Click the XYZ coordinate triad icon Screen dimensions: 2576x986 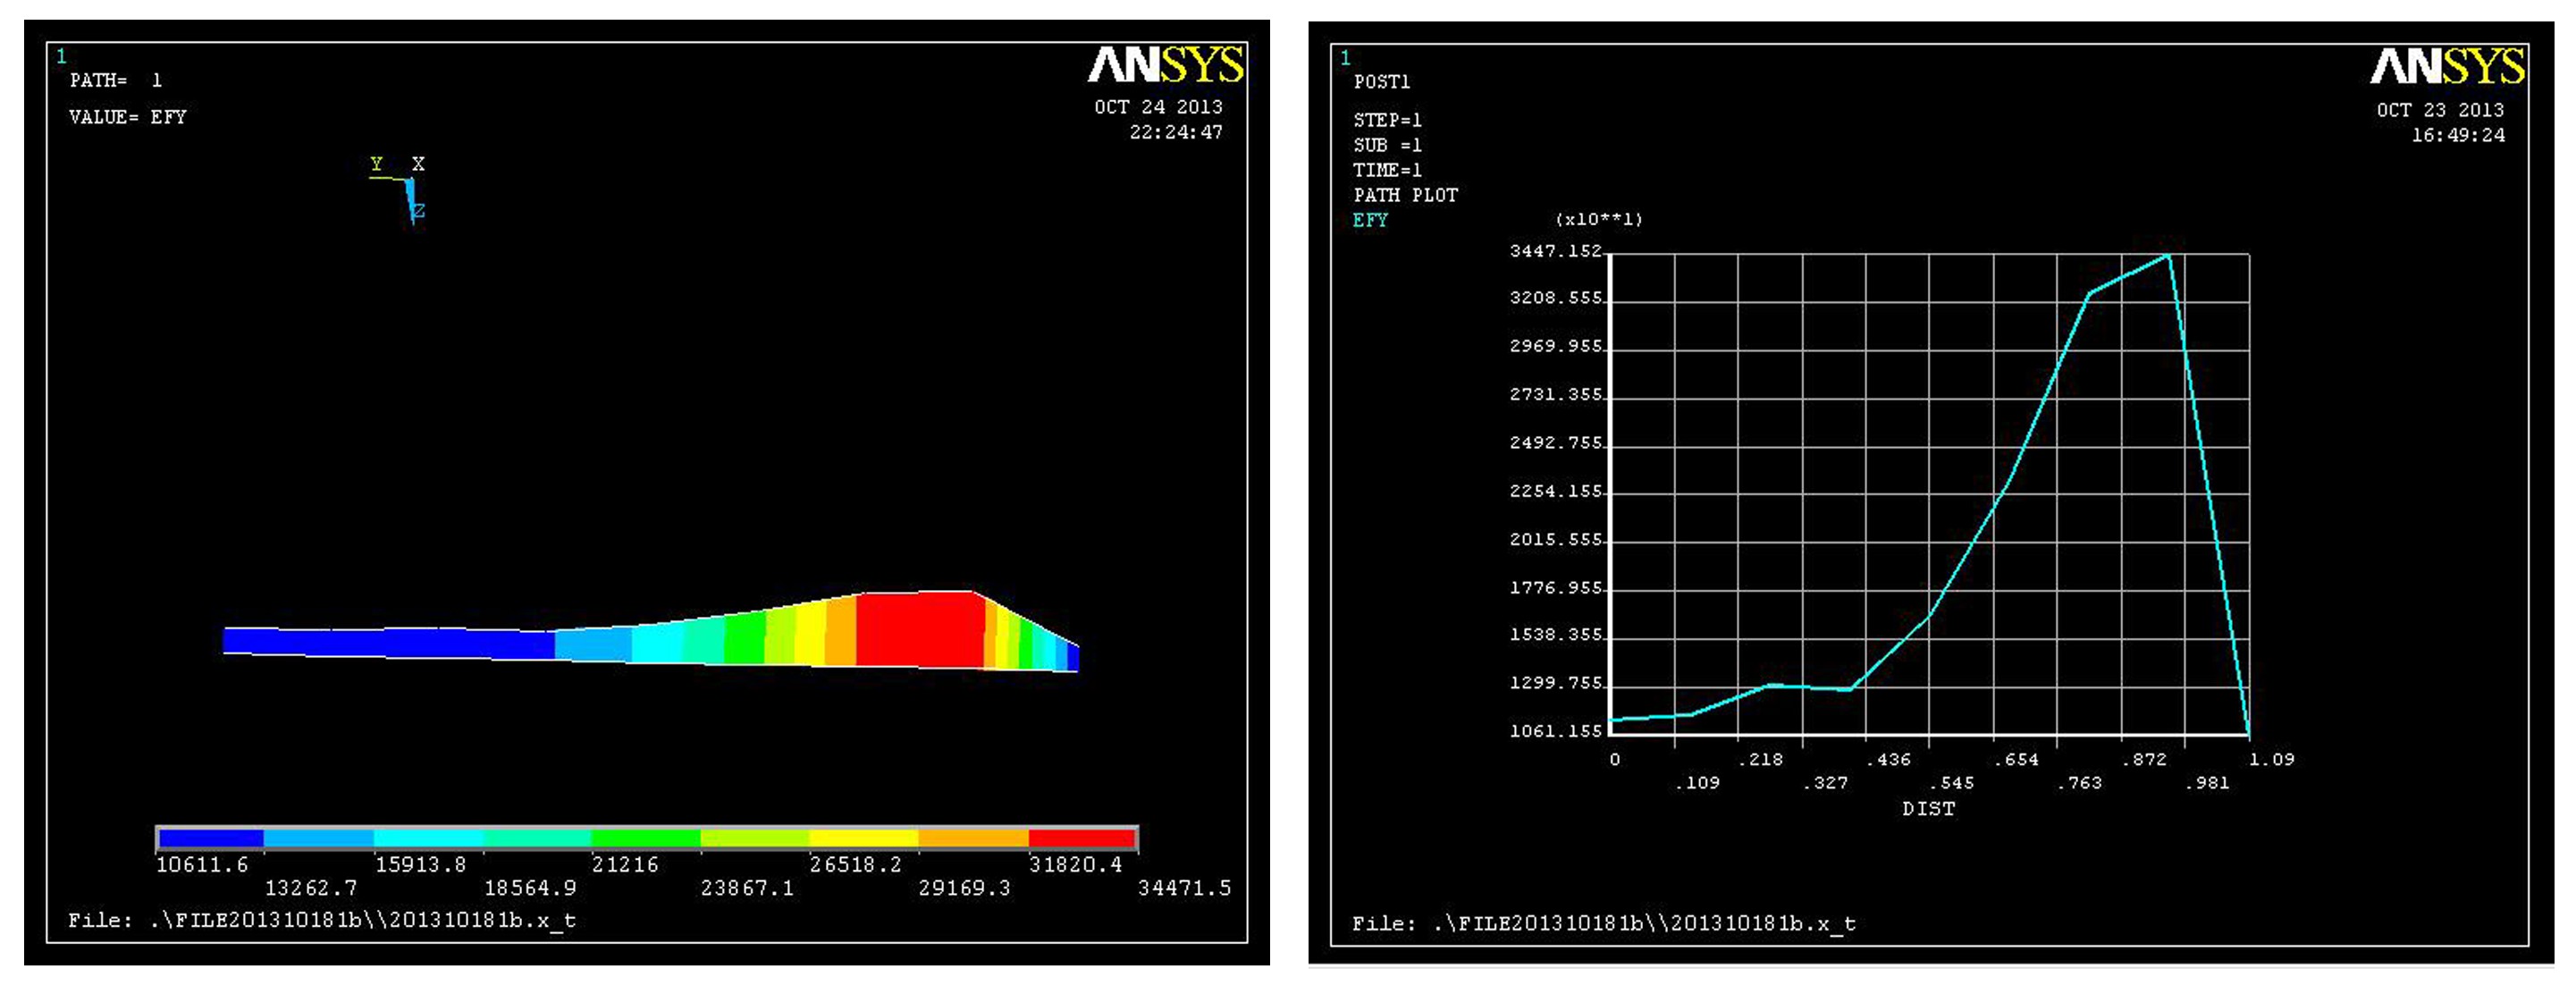coord(398,190)
